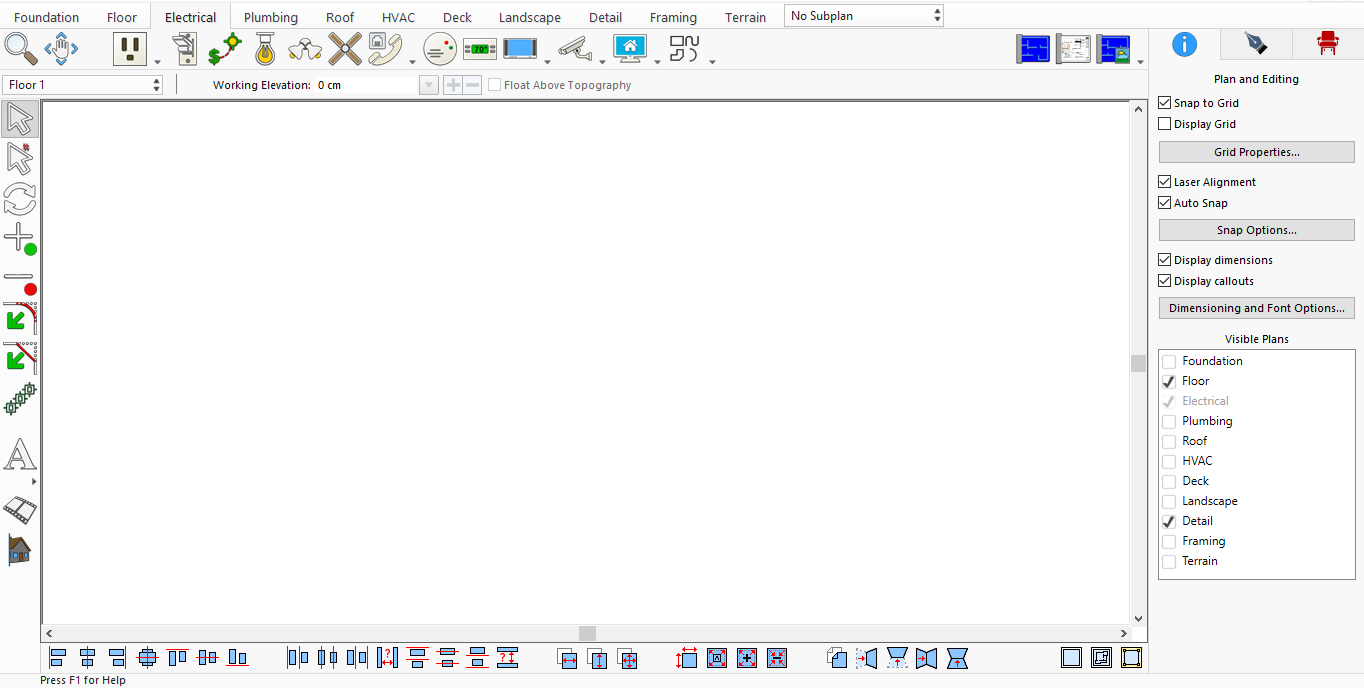Switch to the Plumbing tab
This screenshot has height=688, width=1364.
[x=271, y=17]
